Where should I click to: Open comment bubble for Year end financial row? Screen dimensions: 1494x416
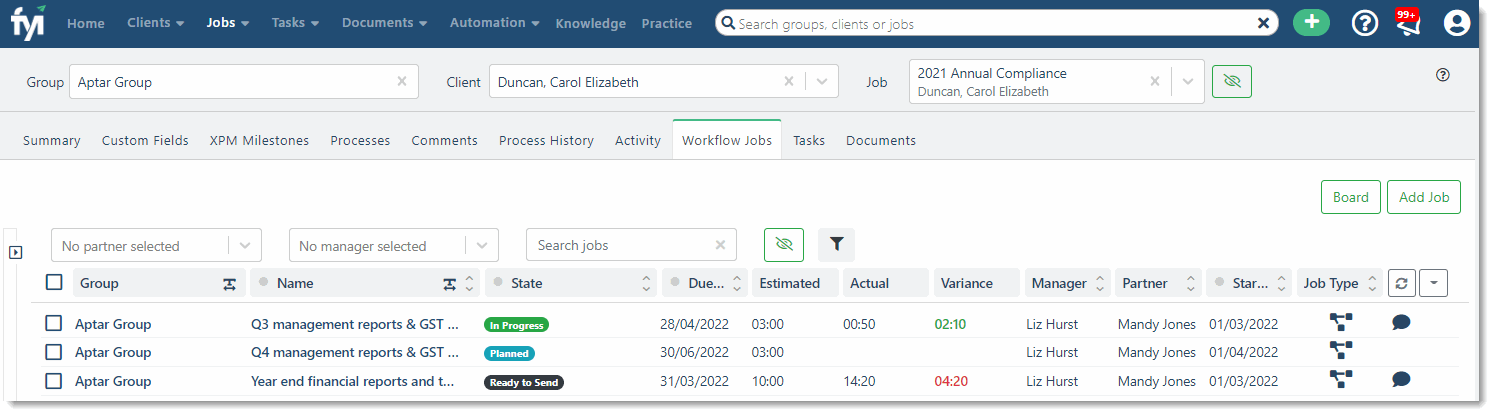[1401, 379]
